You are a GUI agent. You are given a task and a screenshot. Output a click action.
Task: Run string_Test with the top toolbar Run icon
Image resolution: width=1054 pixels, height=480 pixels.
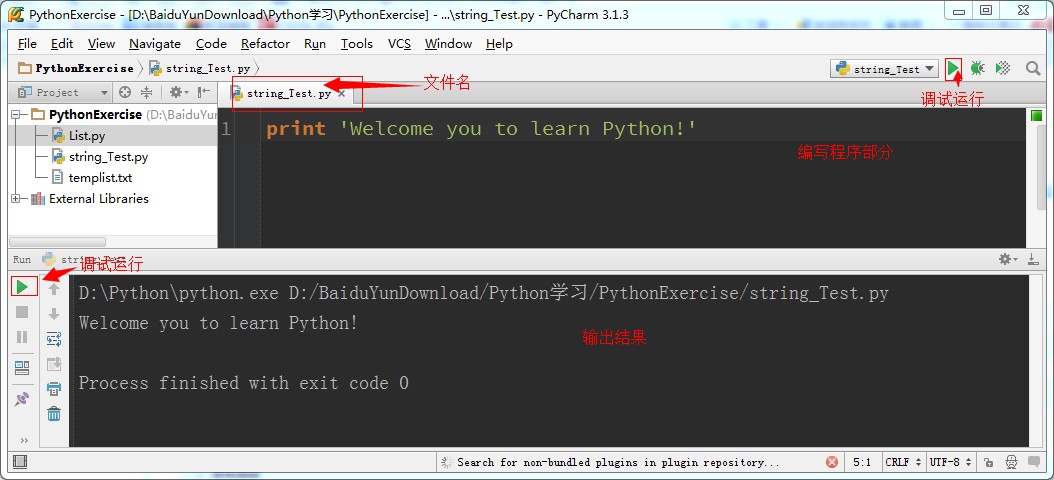coord(952,68)
